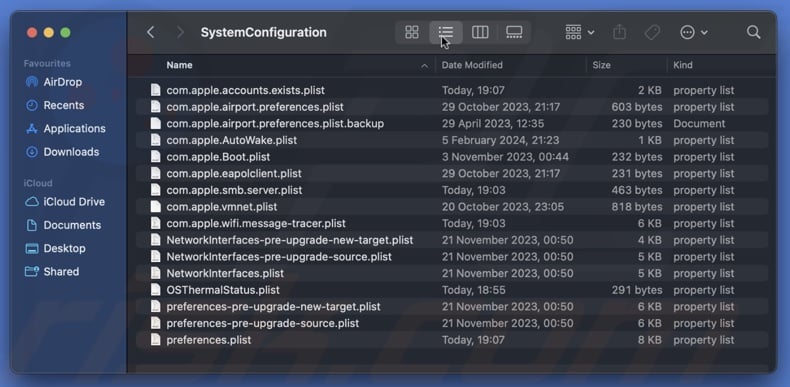Open the Group By dropdown
Viewport: 790px width, 387px height.
[580, 32]
